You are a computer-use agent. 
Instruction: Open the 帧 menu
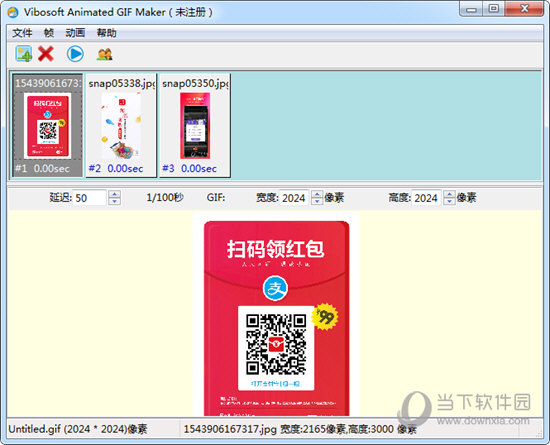49,33
